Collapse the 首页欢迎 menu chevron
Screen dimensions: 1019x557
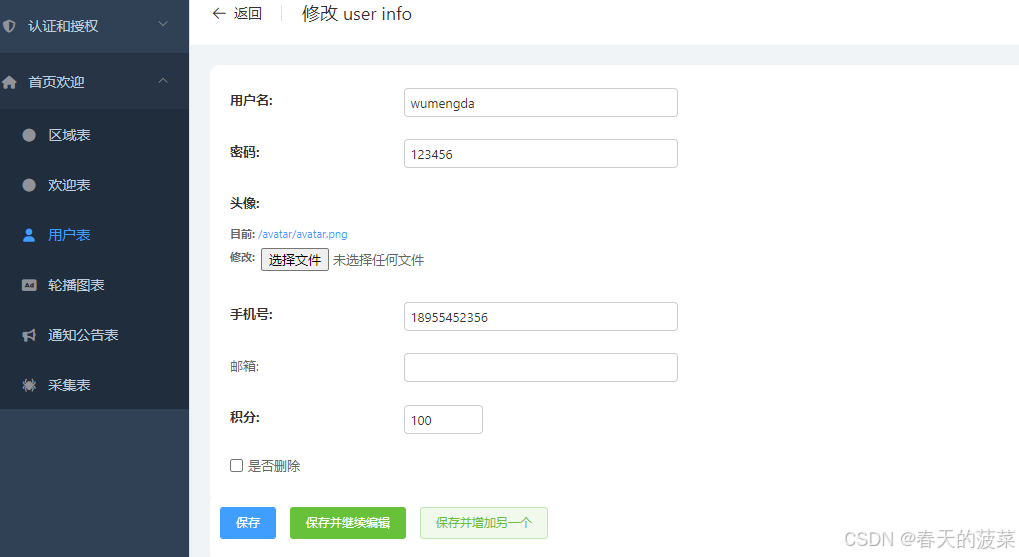[x=163, y=81]
